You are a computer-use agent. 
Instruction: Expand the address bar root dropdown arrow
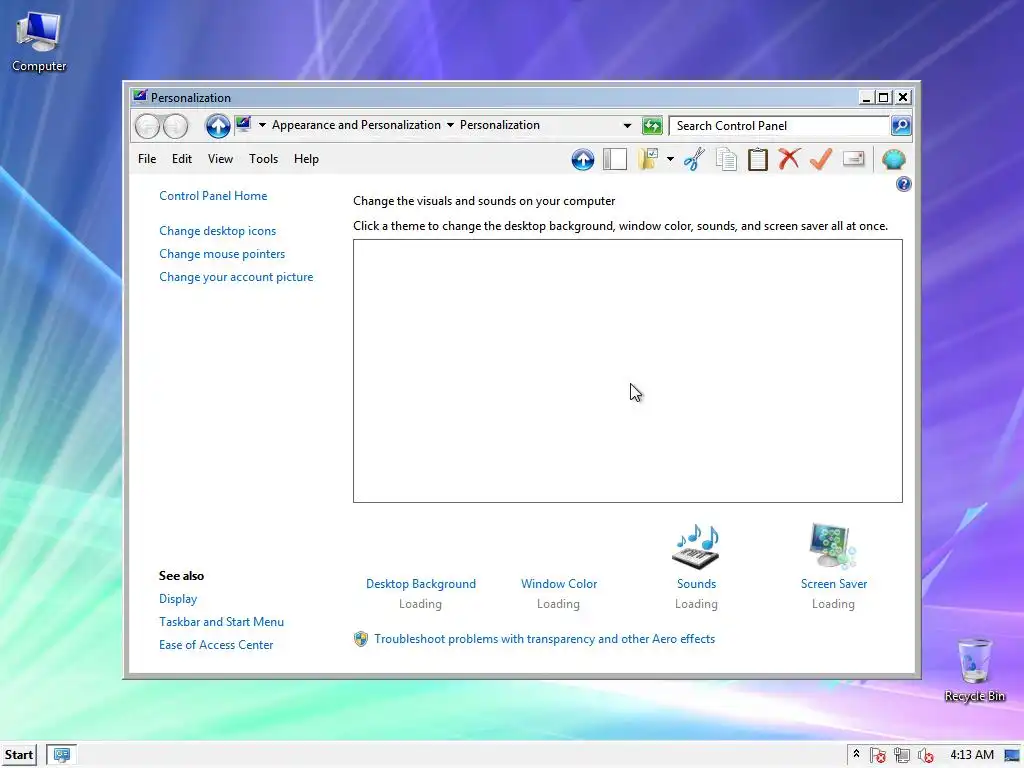pos(262,125)
